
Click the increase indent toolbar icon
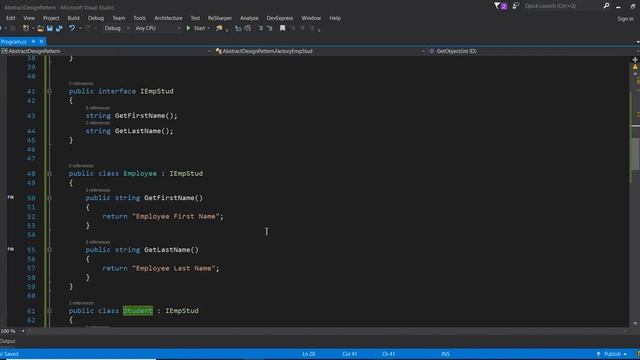pos(247,28)
